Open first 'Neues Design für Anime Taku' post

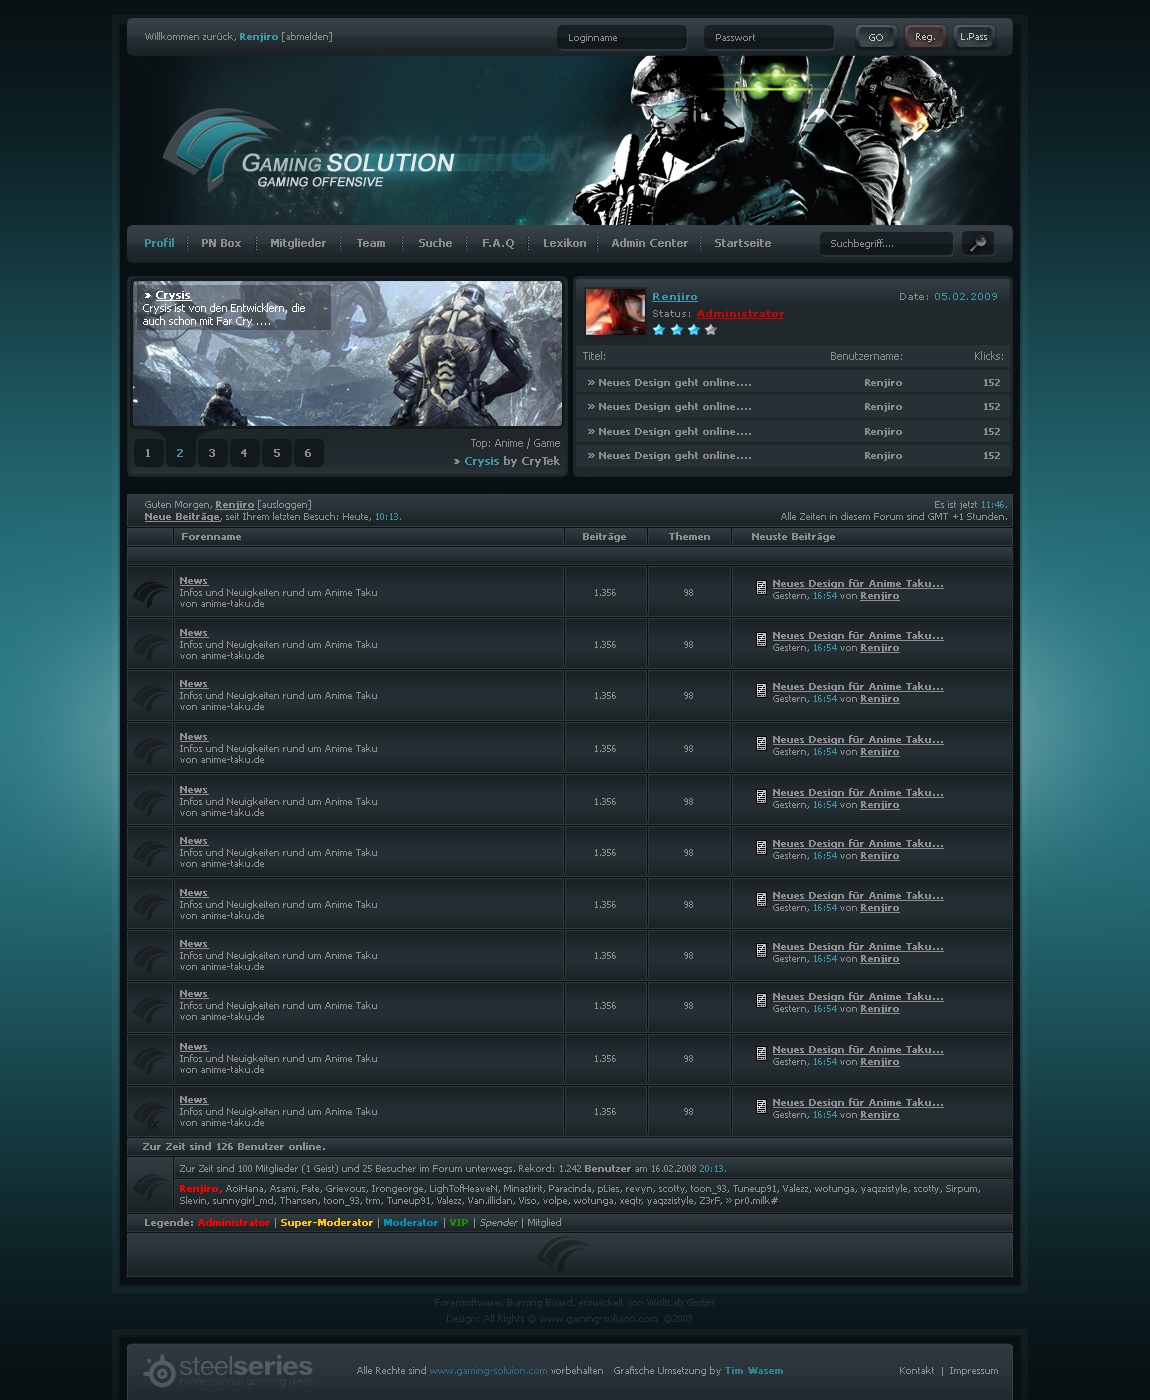[x=858, y=584]
